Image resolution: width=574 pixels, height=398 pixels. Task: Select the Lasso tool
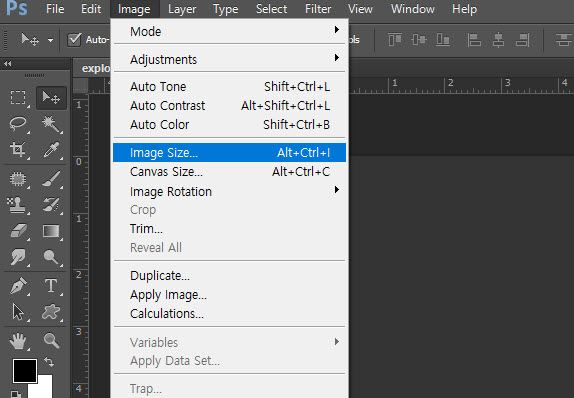pyautogui.click(x=18, y=124)
